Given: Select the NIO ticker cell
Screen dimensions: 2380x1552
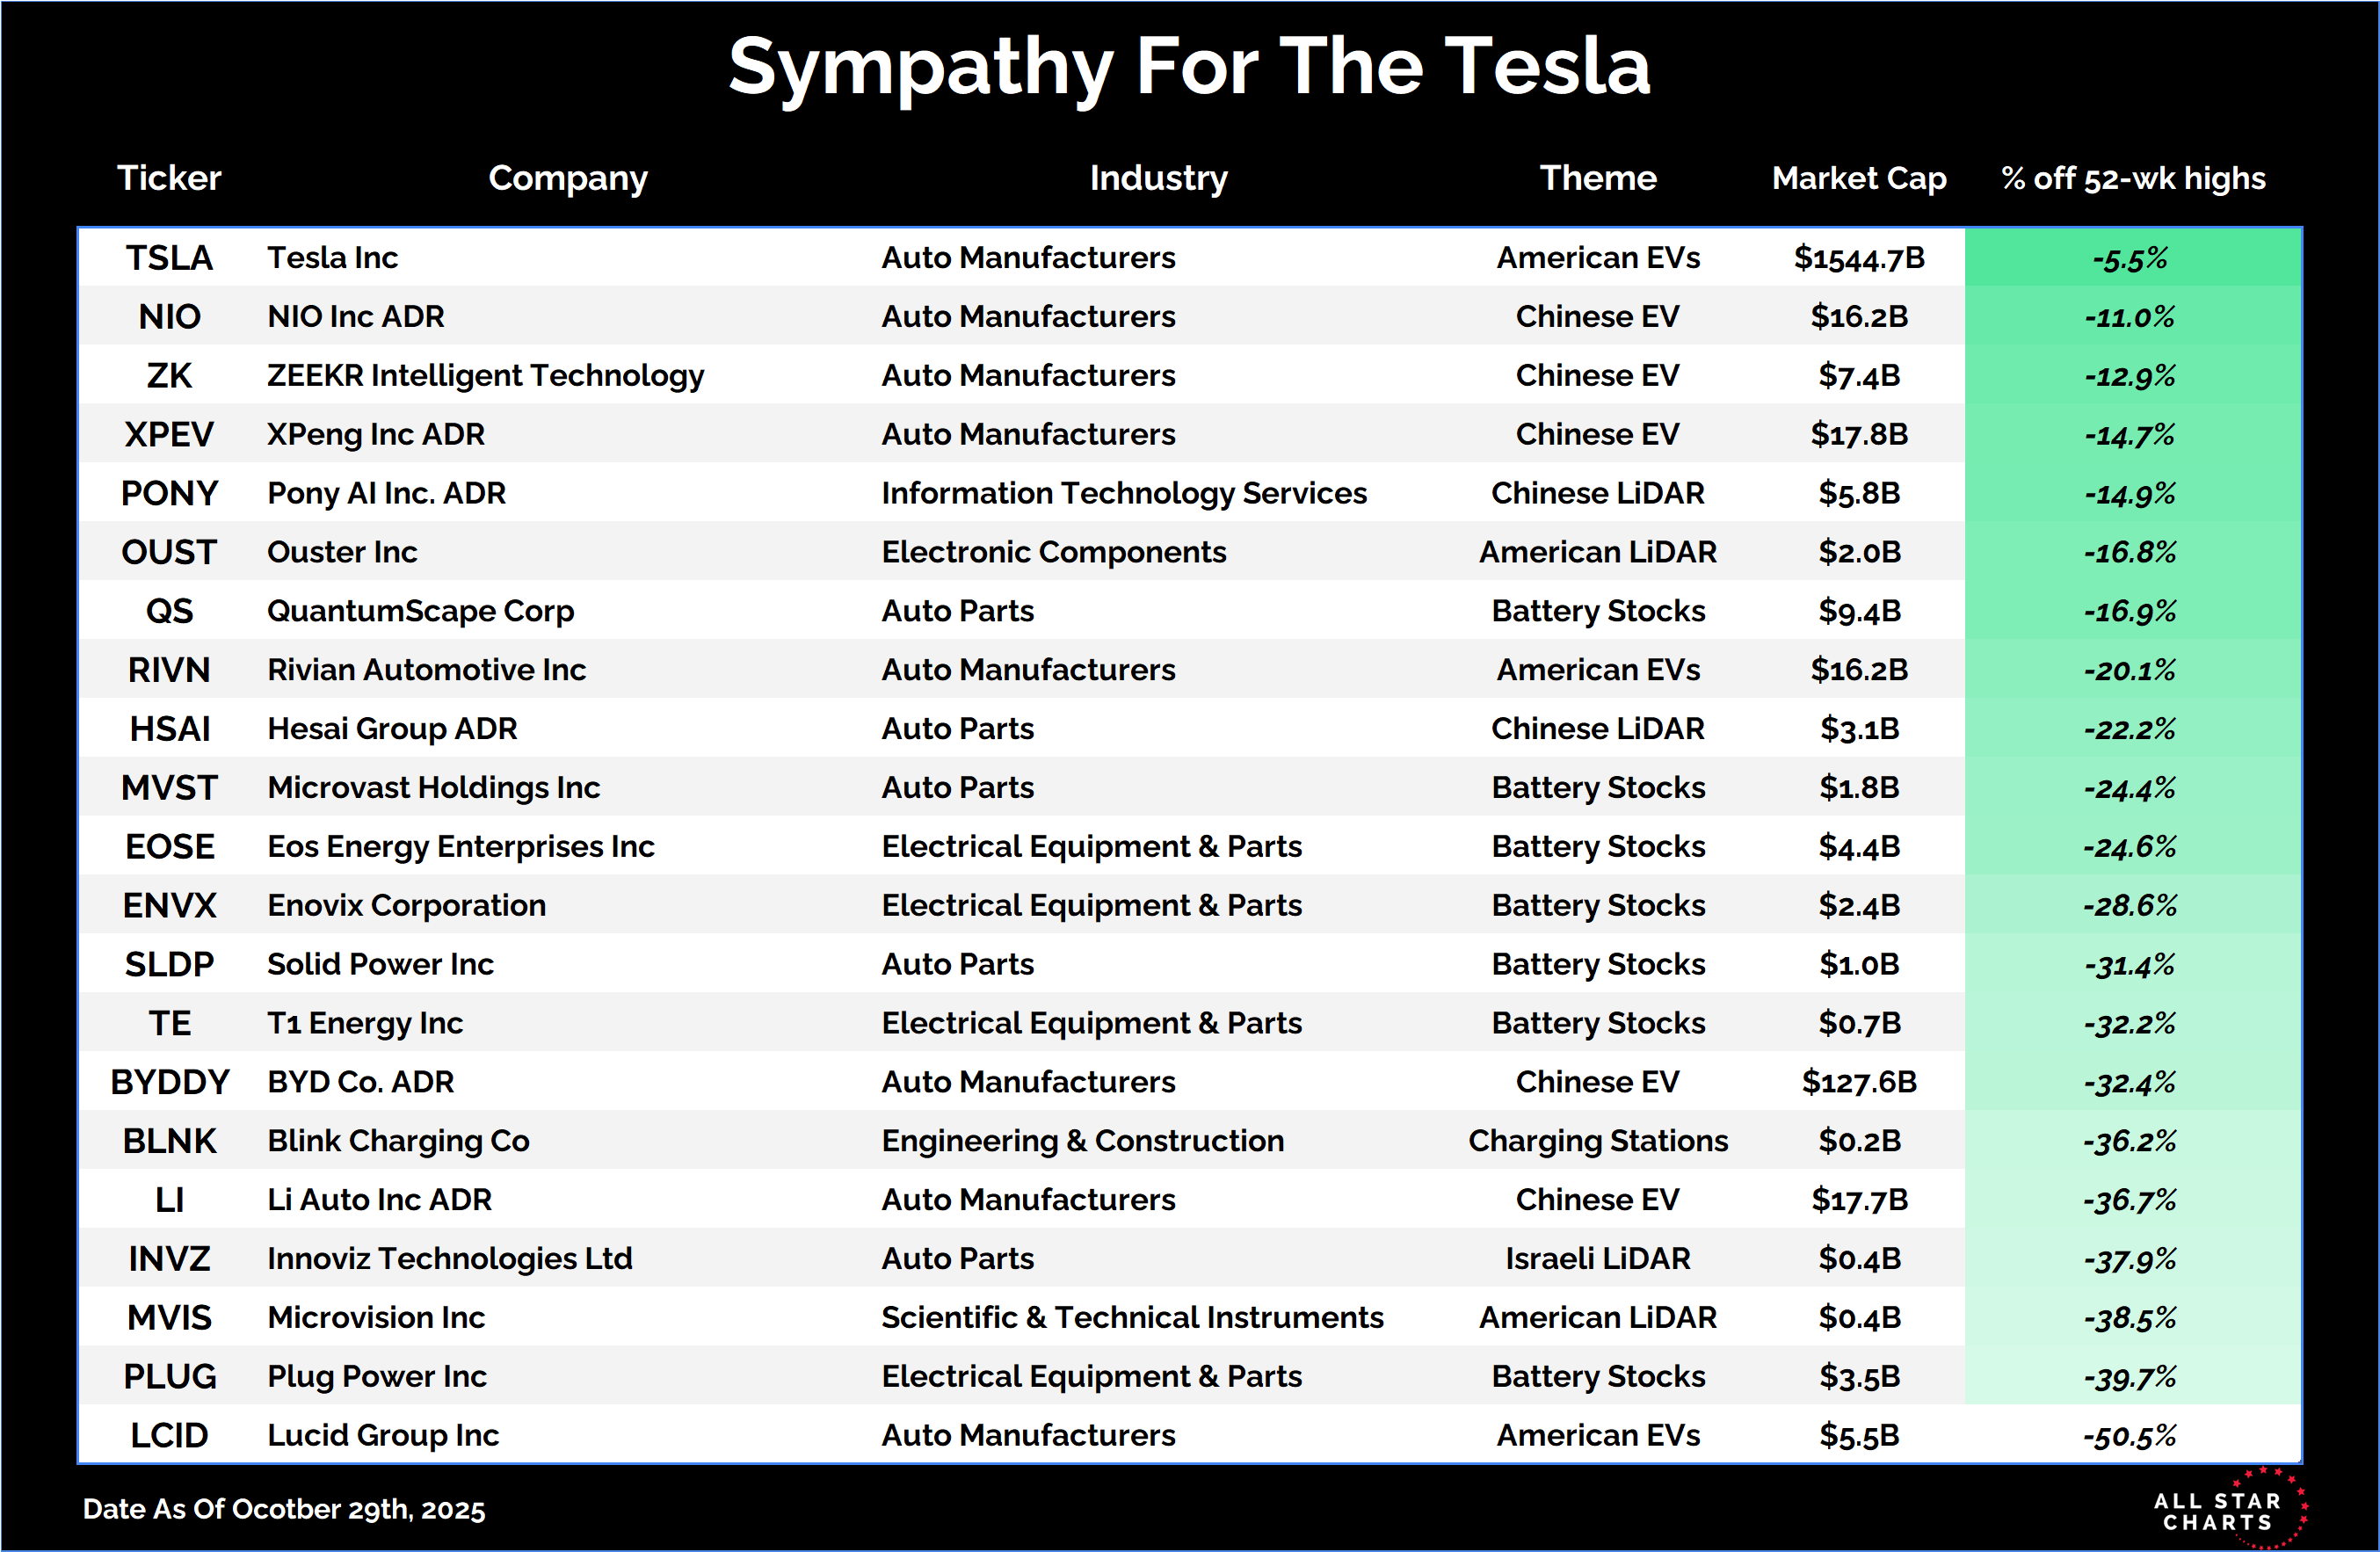Looking at the screenshot, I should (x=169, y=317).
